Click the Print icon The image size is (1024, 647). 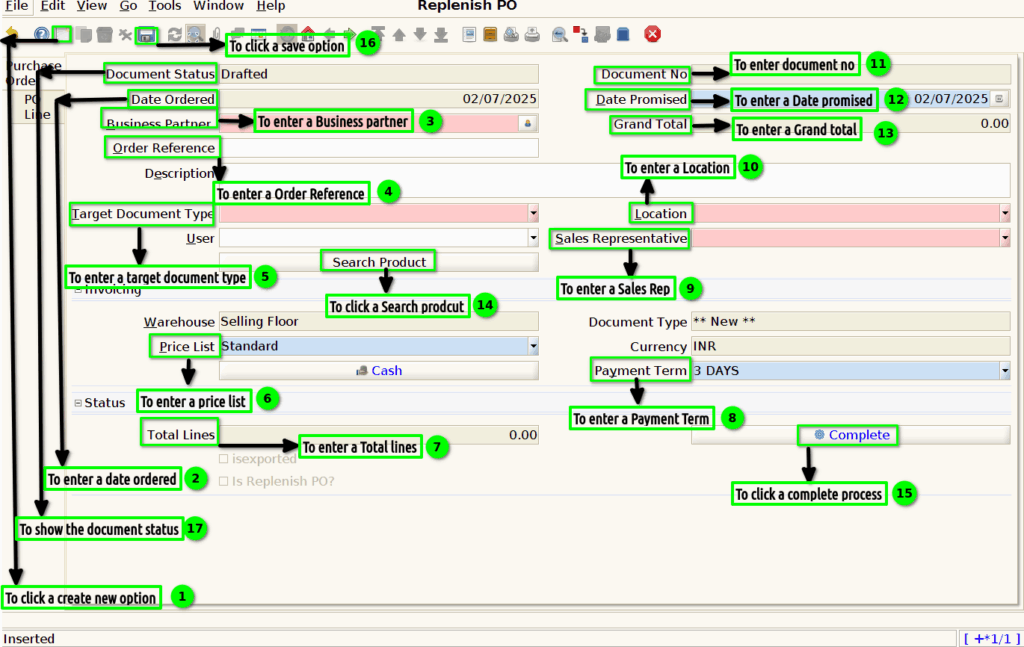click(532, 34)
